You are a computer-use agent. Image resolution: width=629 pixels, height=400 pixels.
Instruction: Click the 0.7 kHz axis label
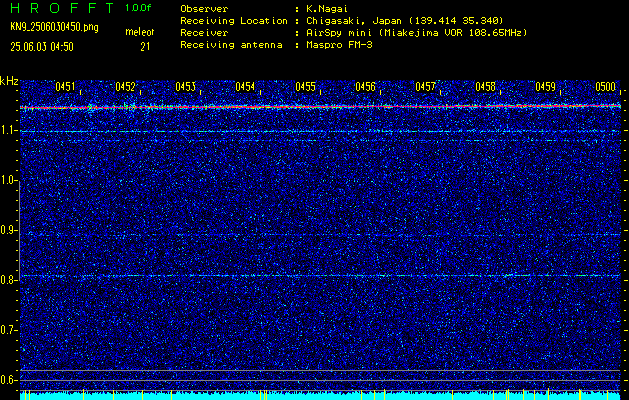pyautogui.click(x=8, y=330)
